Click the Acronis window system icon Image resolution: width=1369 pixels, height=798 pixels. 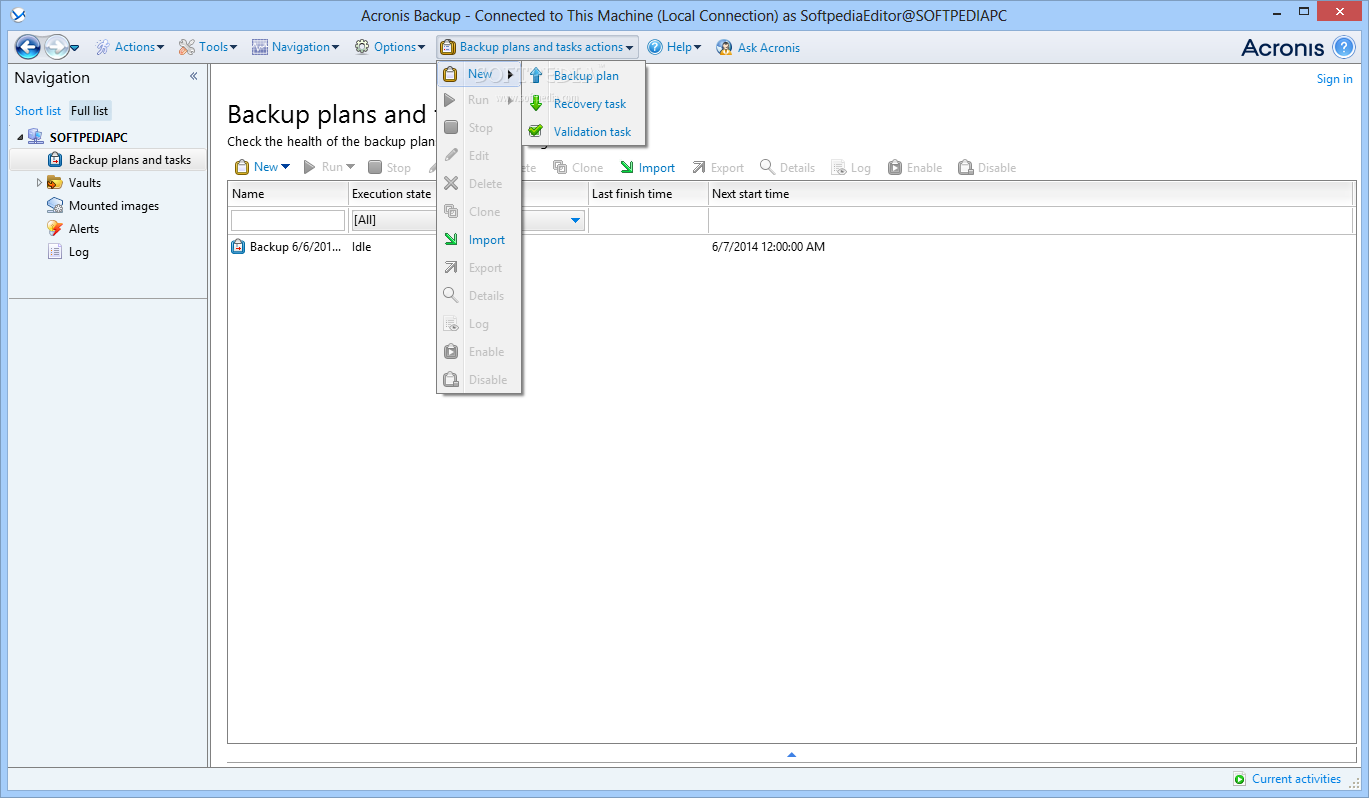(16, 15)
